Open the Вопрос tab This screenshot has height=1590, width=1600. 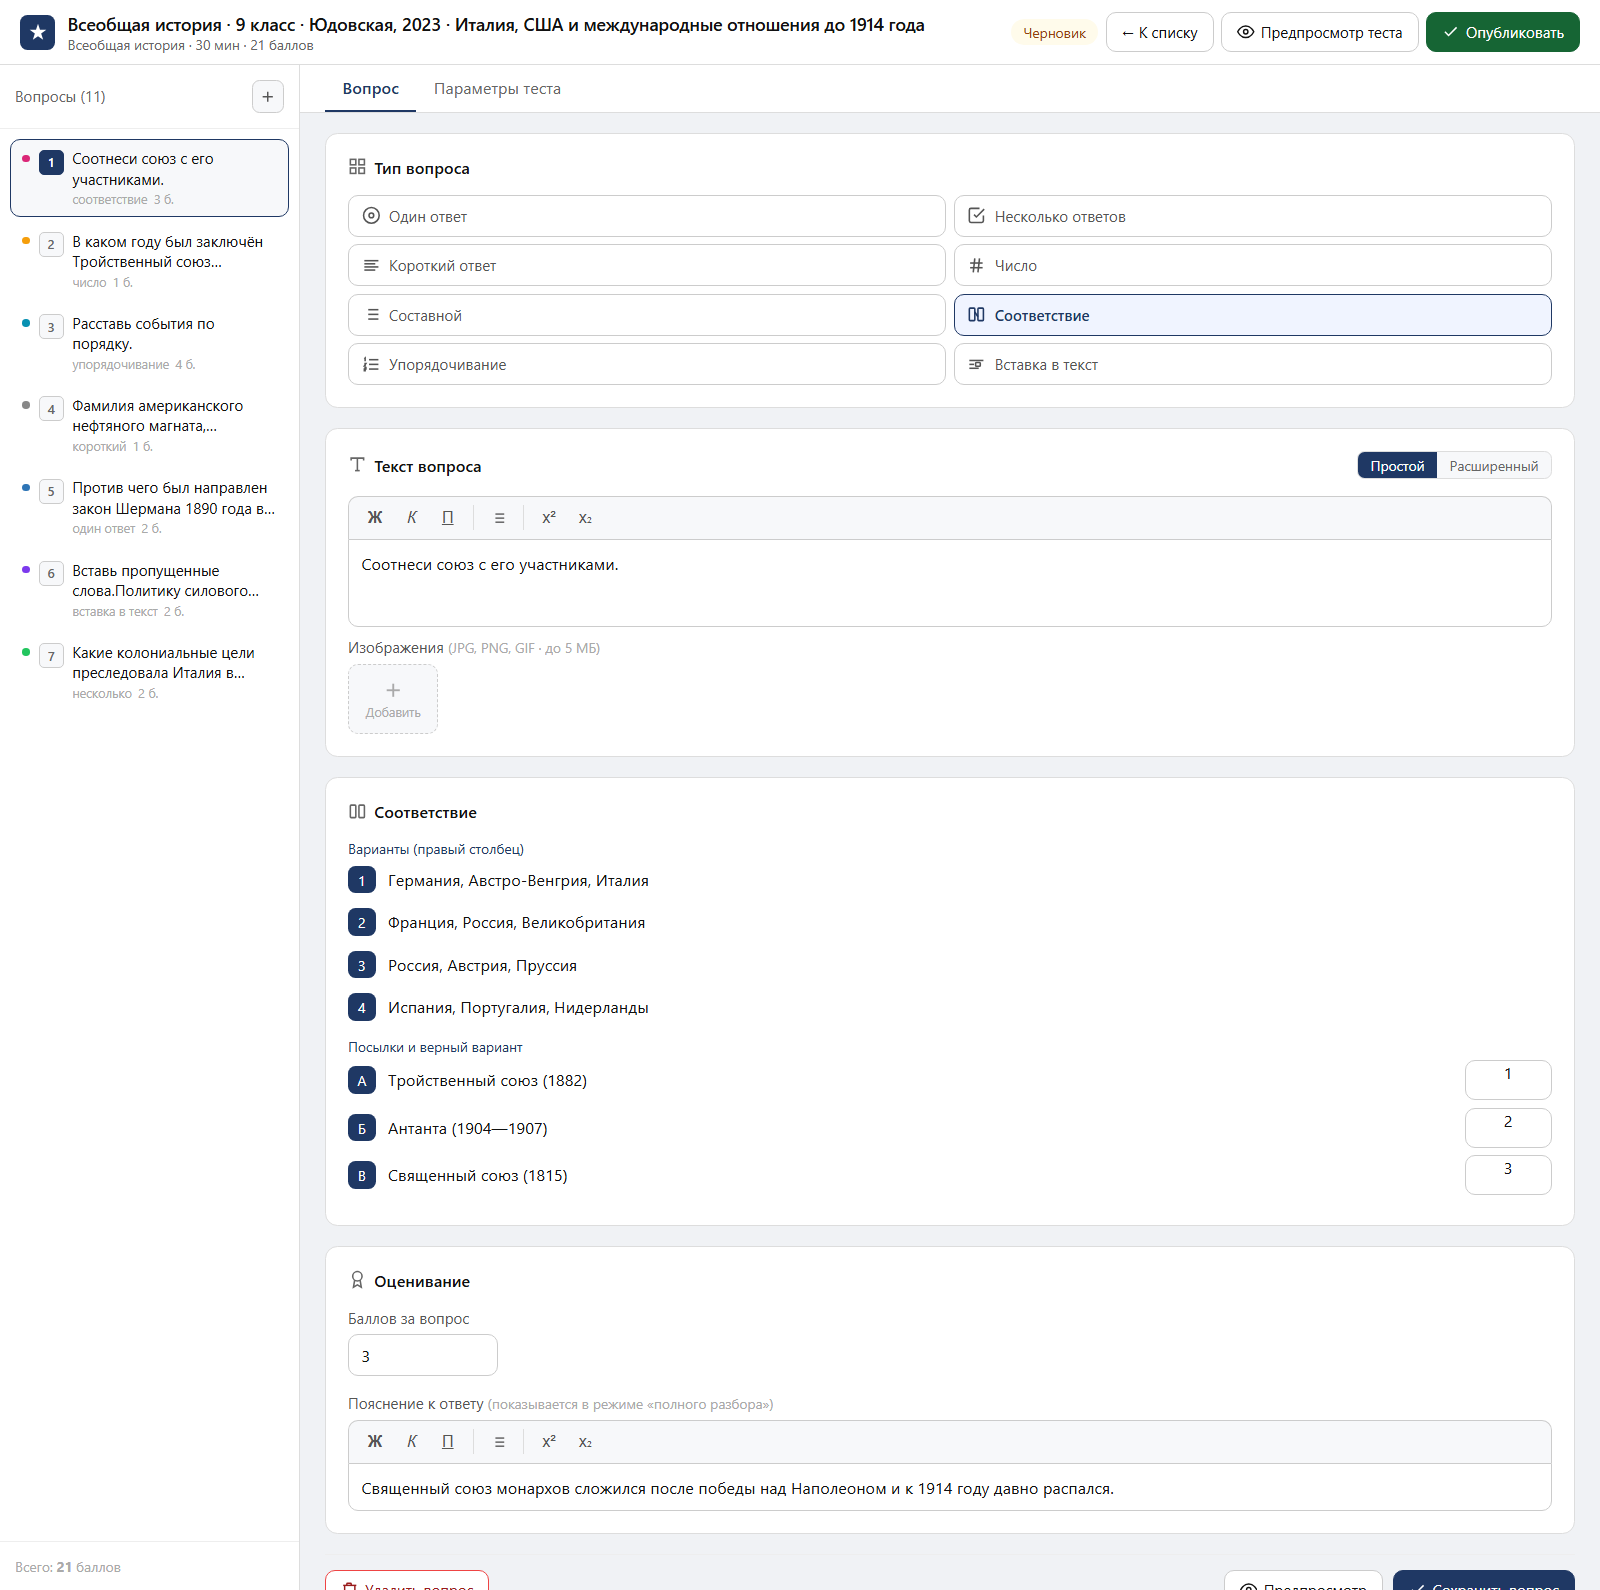(371, 89)
